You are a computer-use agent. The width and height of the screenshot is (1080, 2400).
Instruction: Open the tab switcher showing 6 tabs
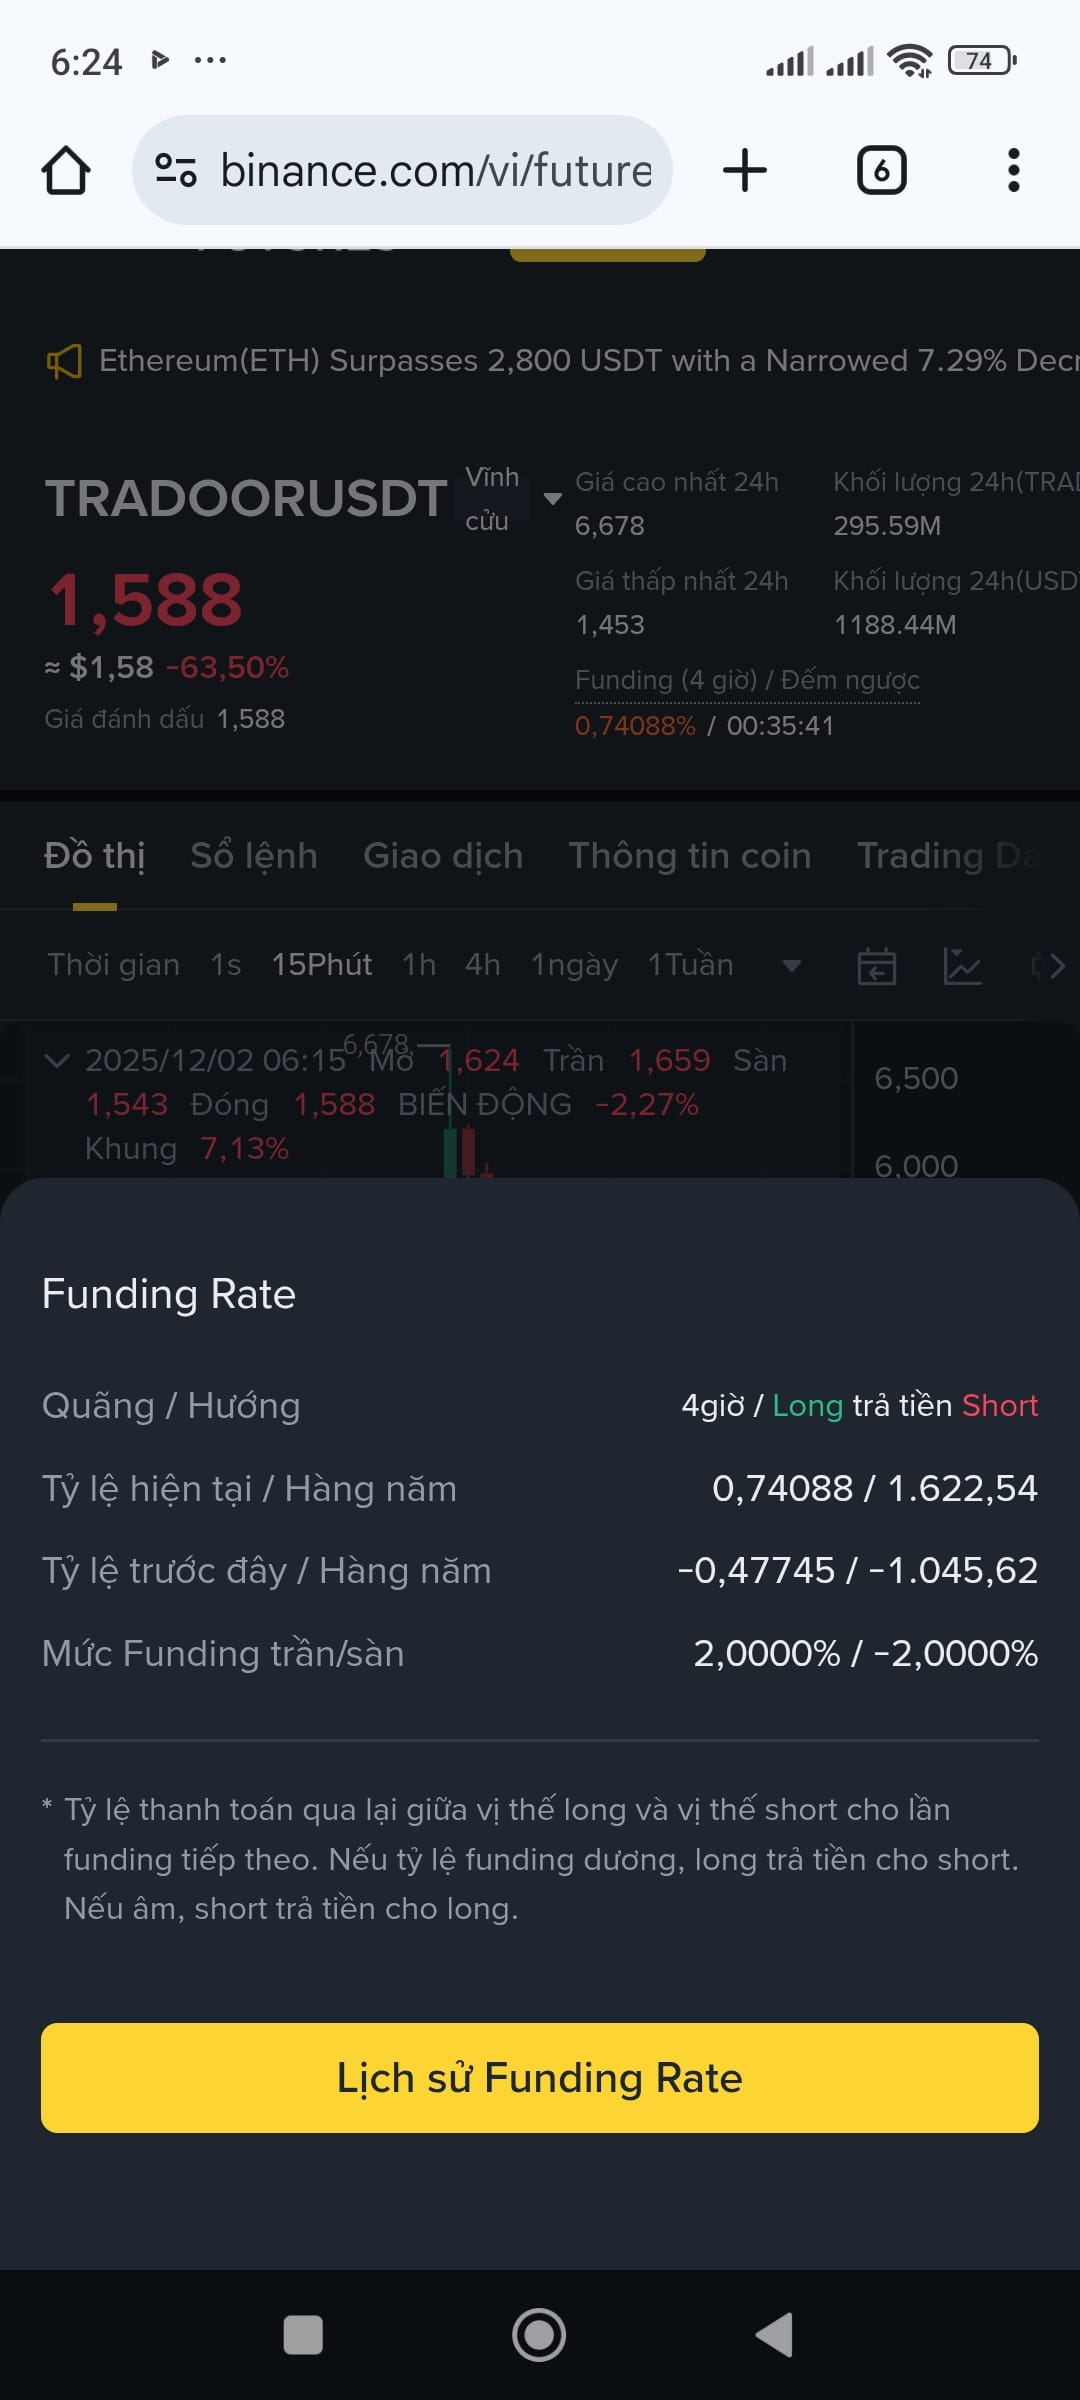[x=881, y=170]
